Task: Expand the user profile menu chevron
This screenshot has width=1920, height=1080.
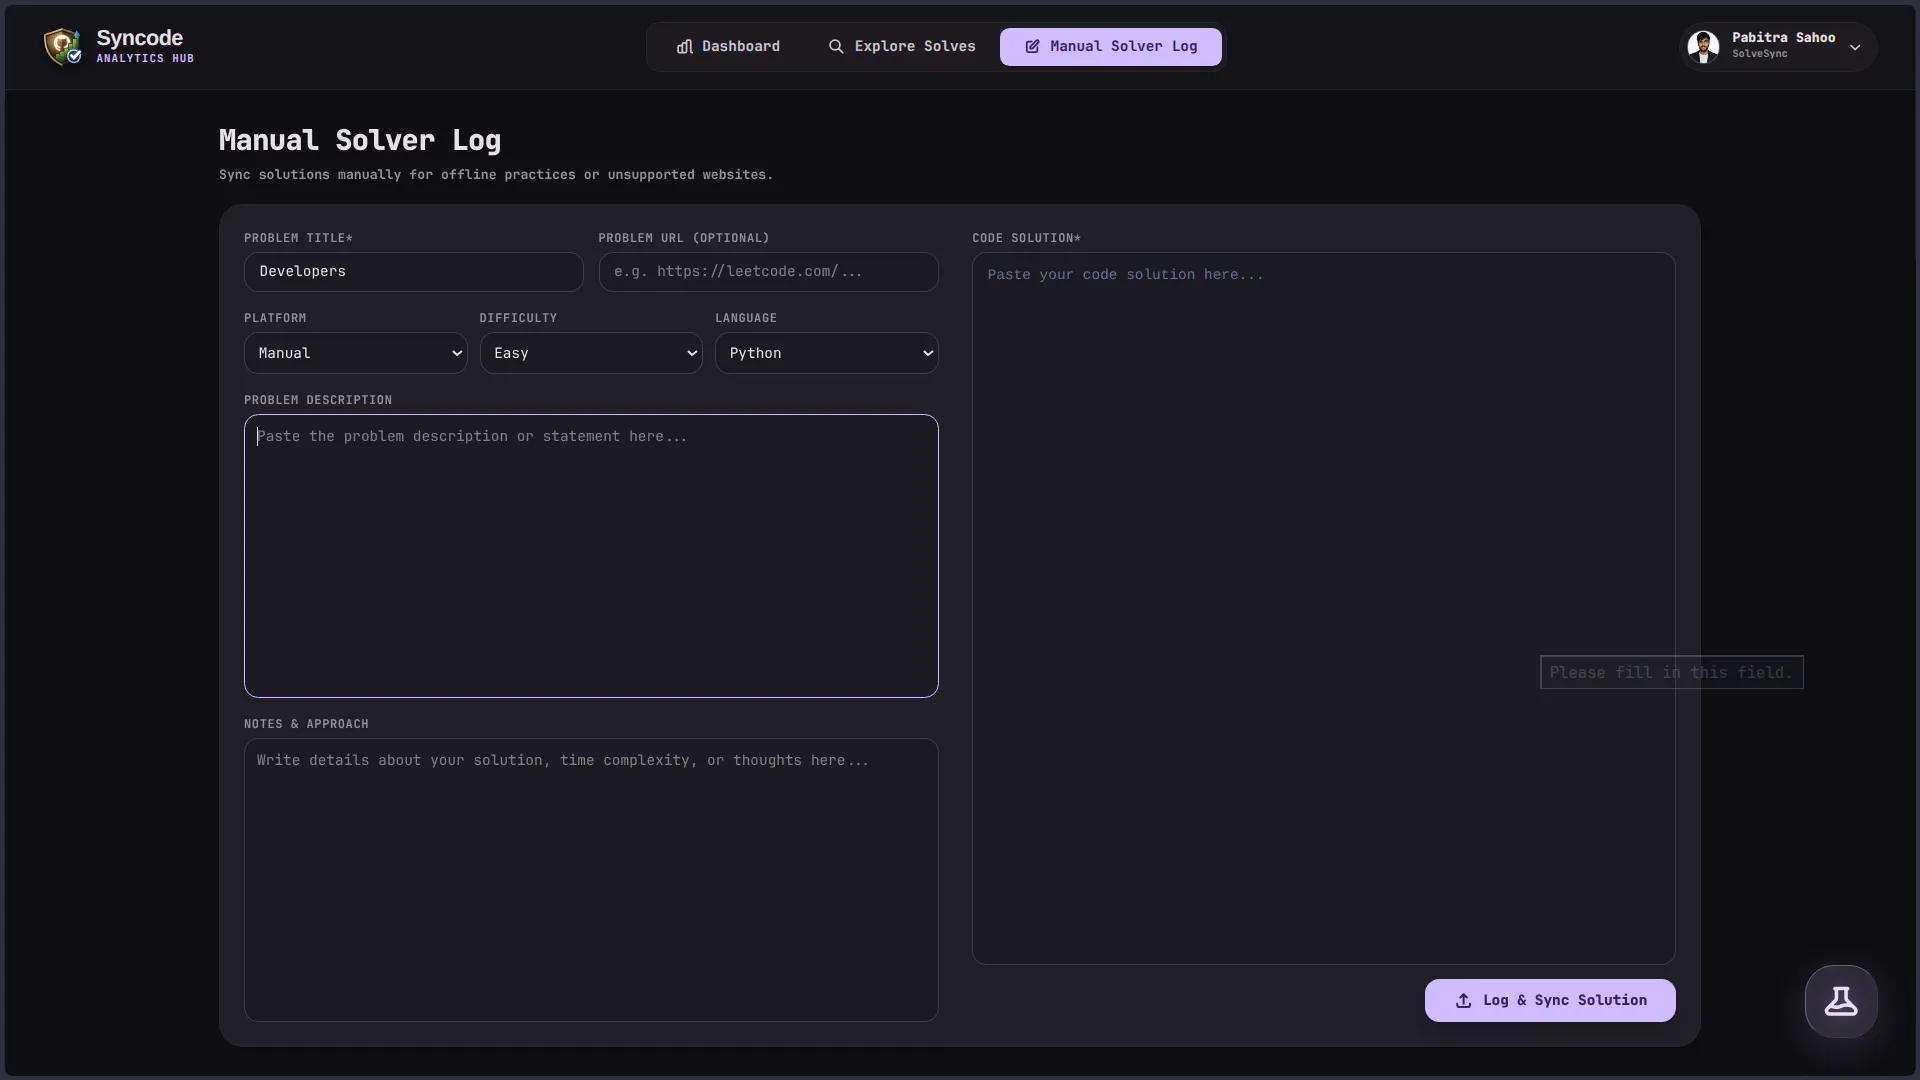Action: click(x=1855, y=47)
